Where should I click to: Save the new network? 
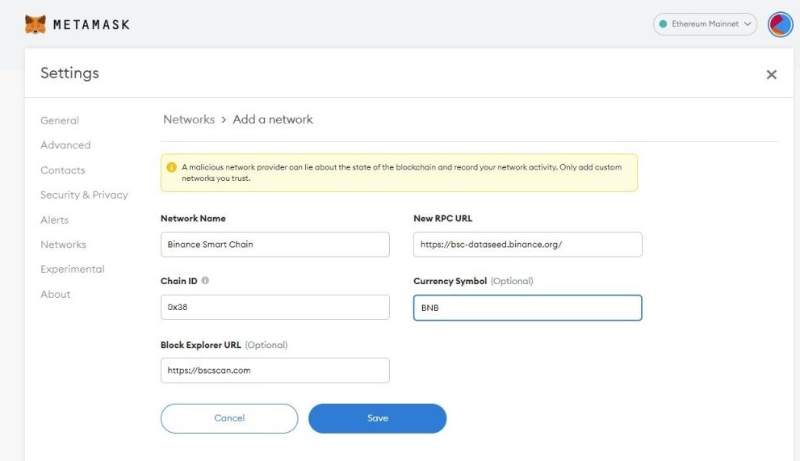click(377, 418)
